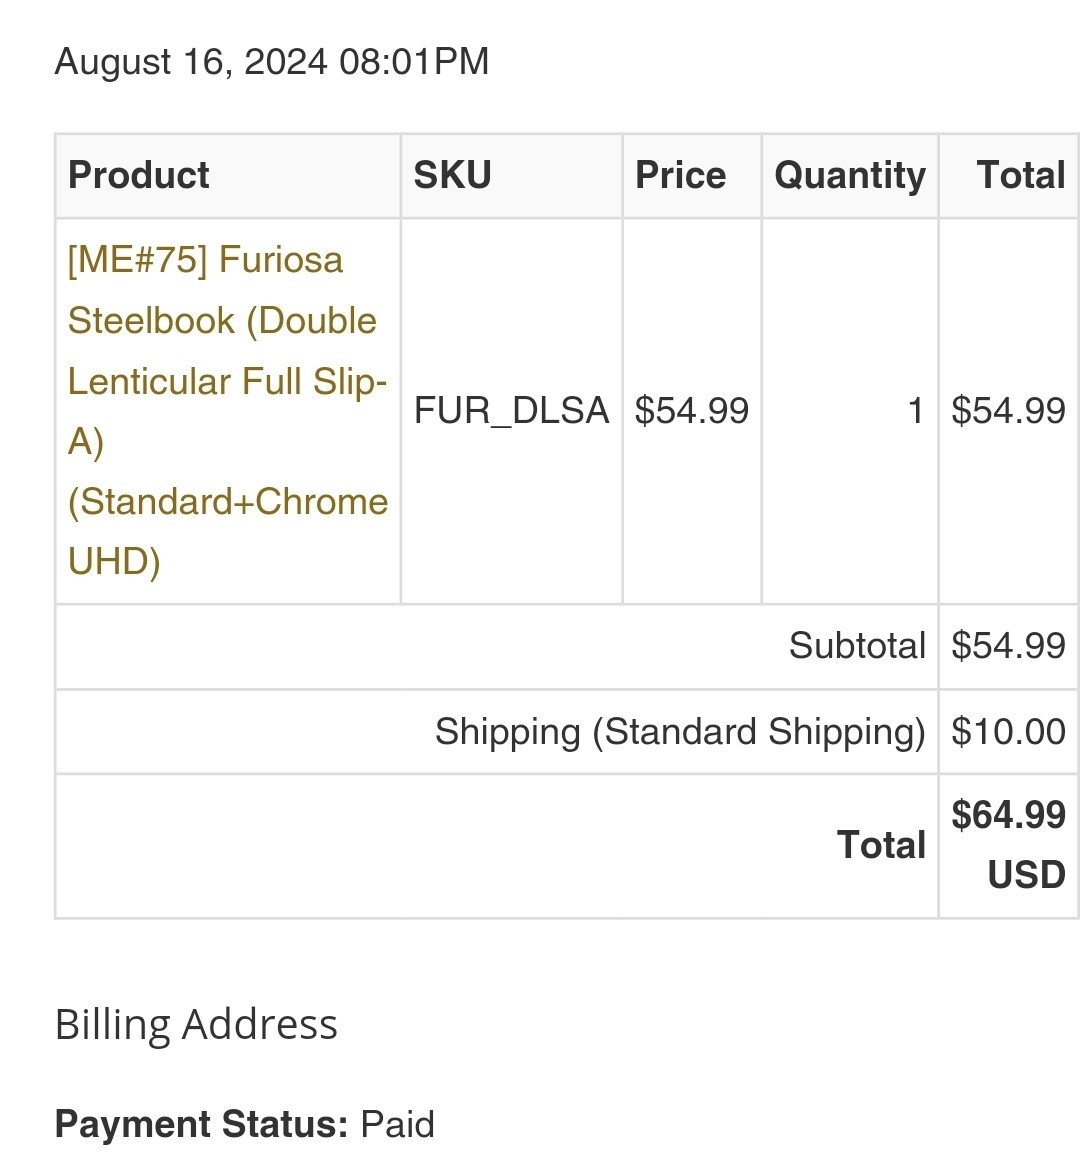Image resolution: width=1080 pixels, height=1174 pixels.
Task: Click the Quantity column header
Action: (849, 175)
